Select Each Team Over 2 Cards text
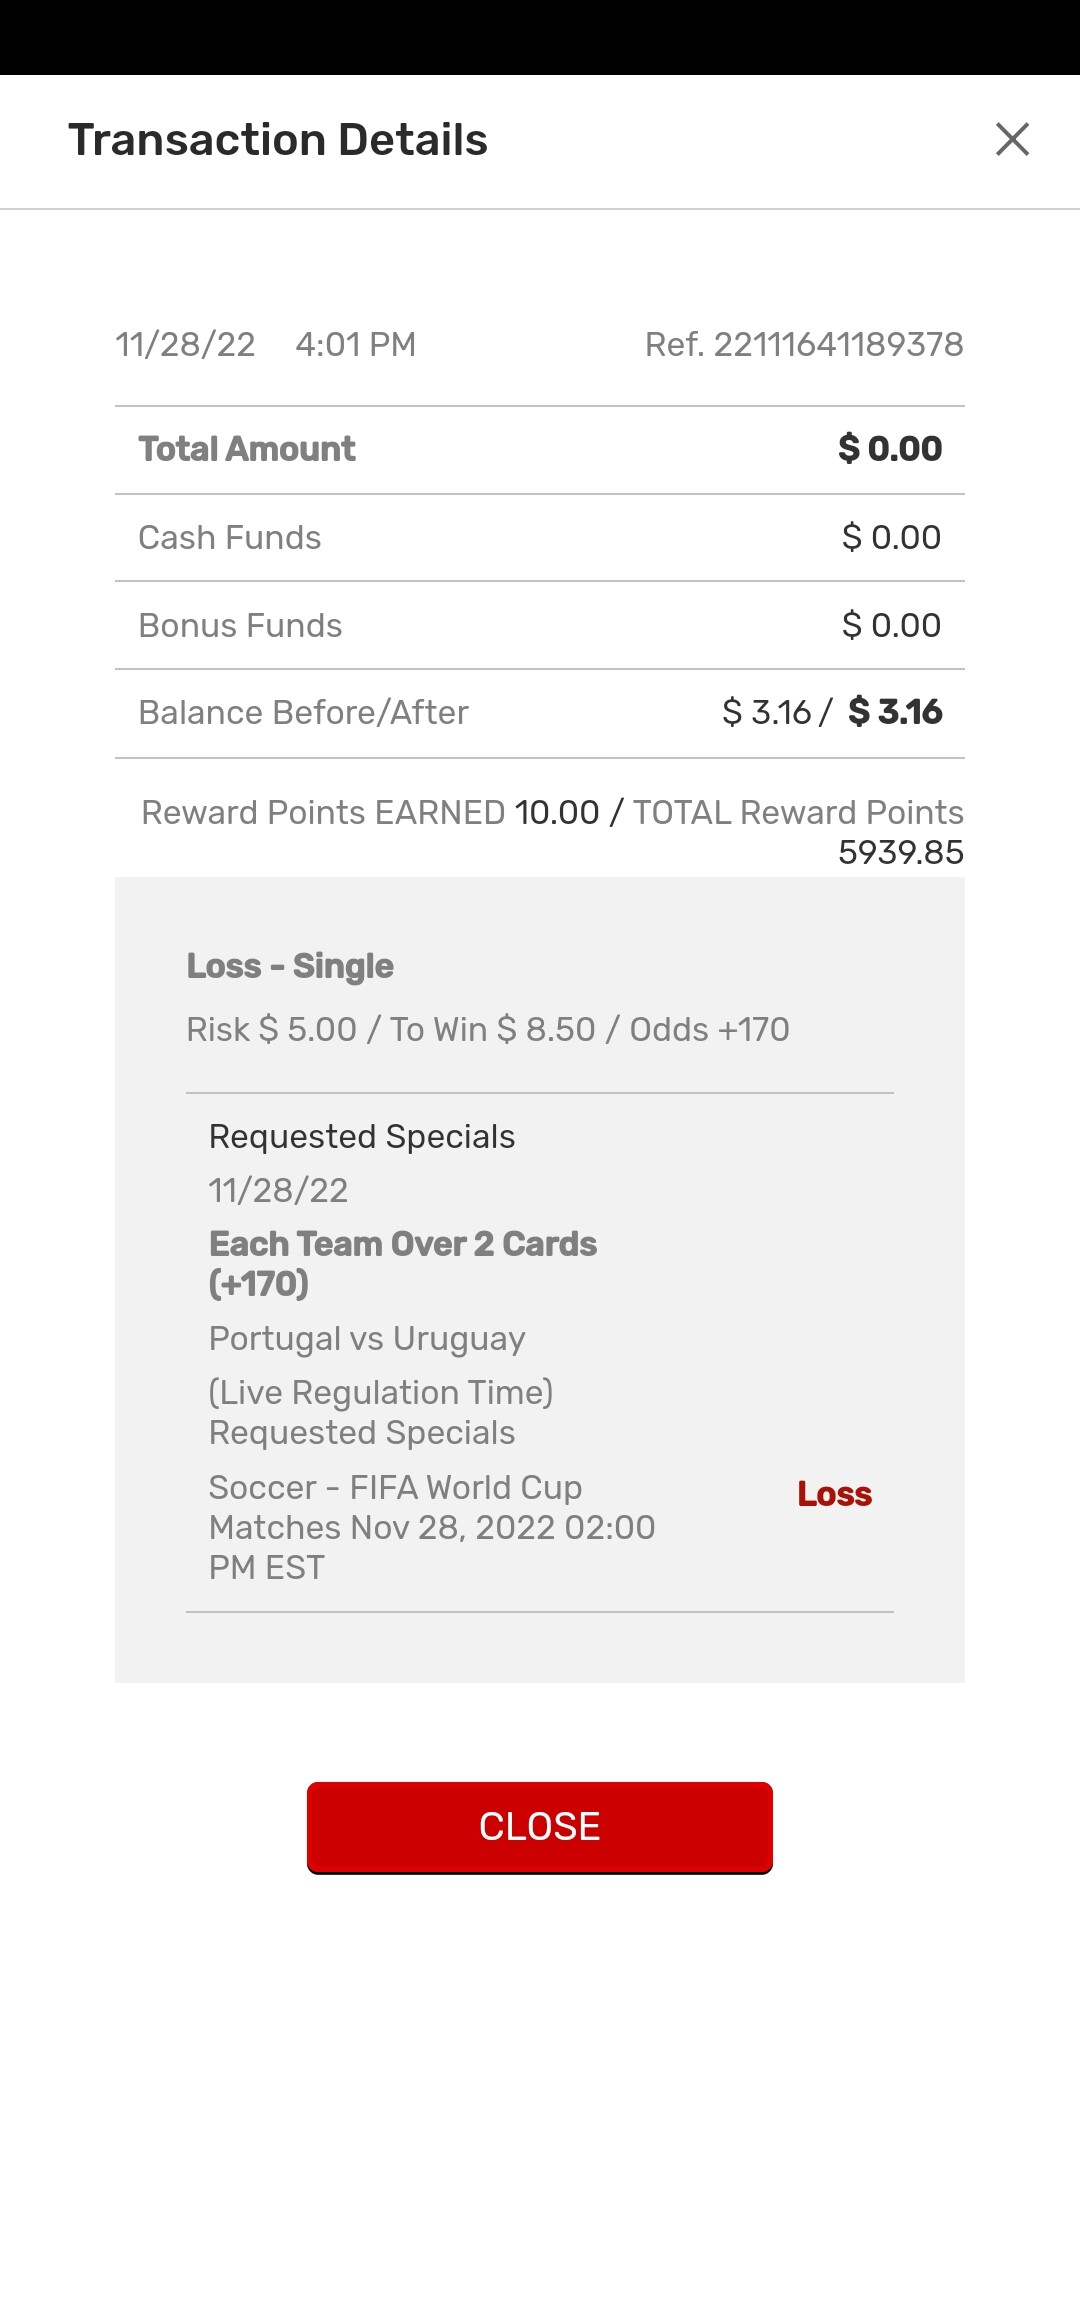This screenshot has height=2316, width=1080. coord(402,1244)
